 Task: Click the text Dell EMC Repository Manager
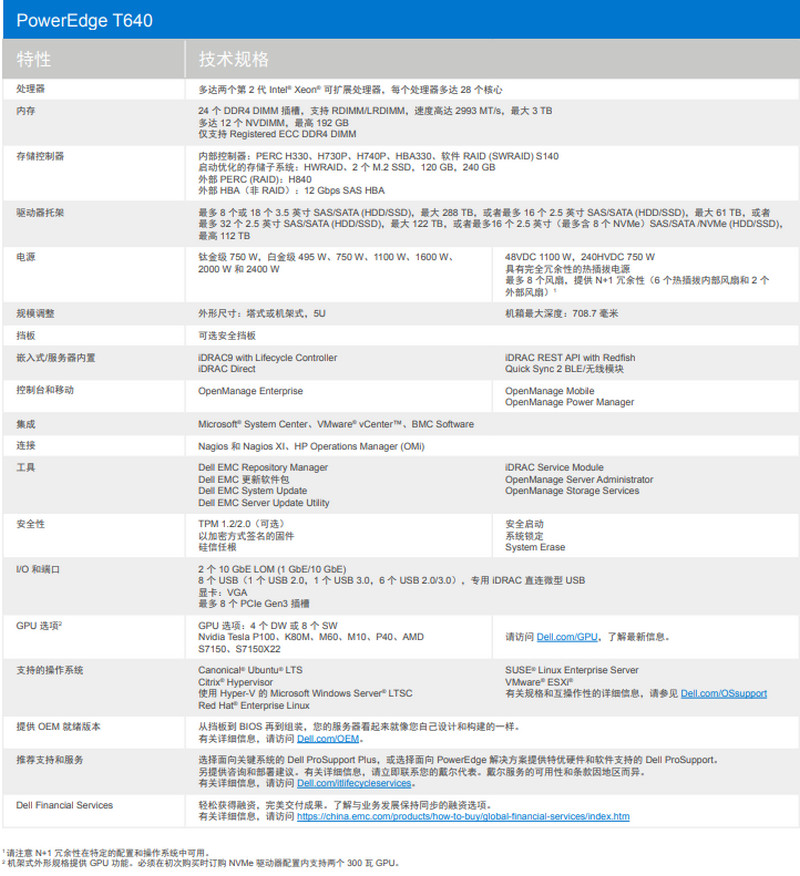(x=263, y=467)
